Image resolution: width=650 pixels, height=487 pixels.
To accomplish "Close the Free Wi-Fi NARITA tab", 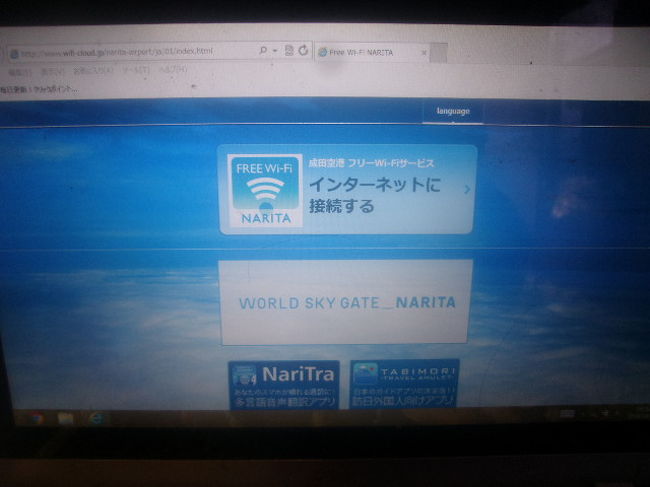I will pyautogui.click(x=424, y=53).
